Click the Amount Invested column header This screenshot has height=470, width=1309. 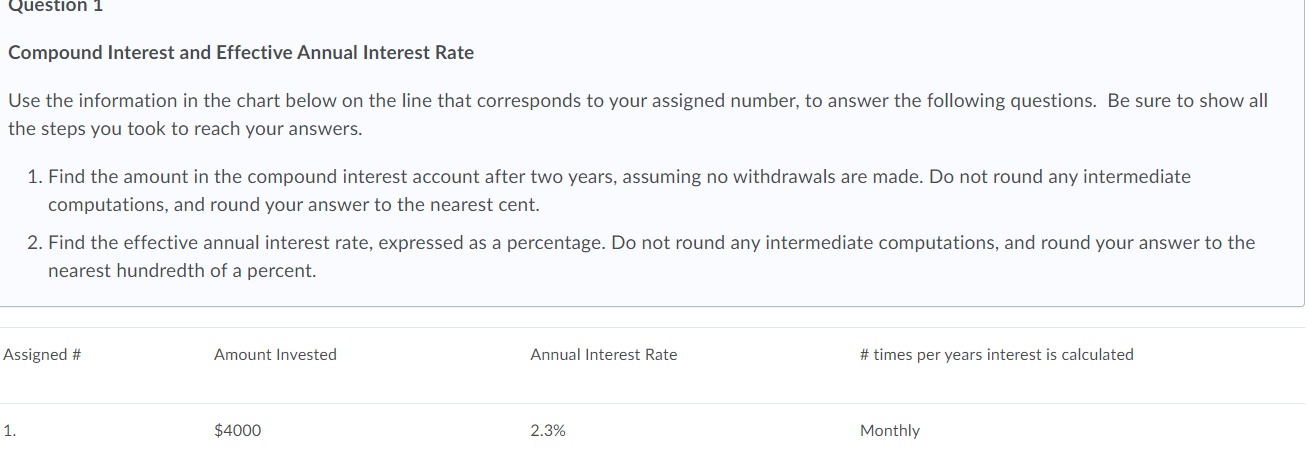(275, 354)
